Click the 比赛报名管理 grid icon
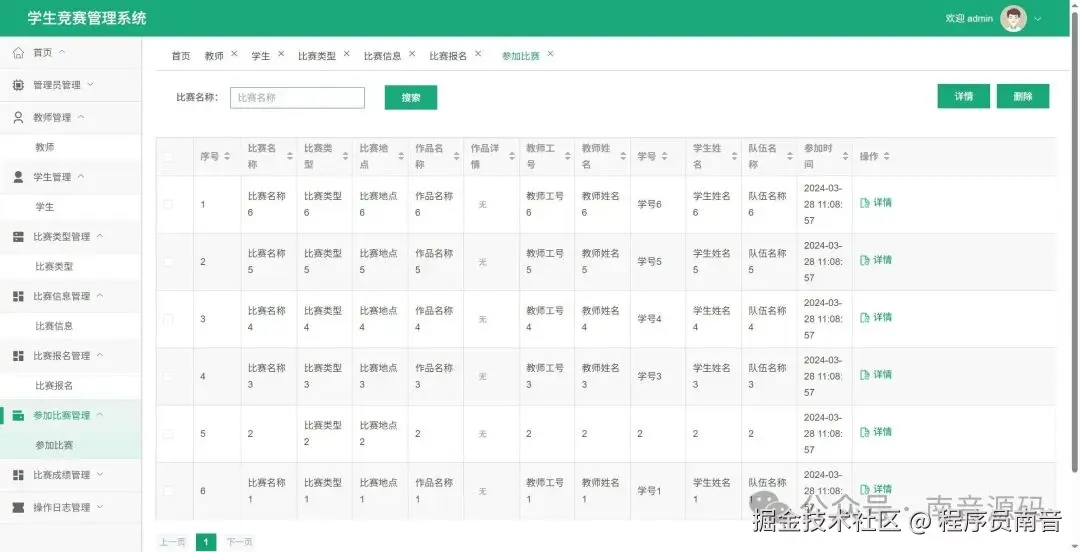Image resolution: width=1080 pixels, height=552 pixels. pos(19,356)
